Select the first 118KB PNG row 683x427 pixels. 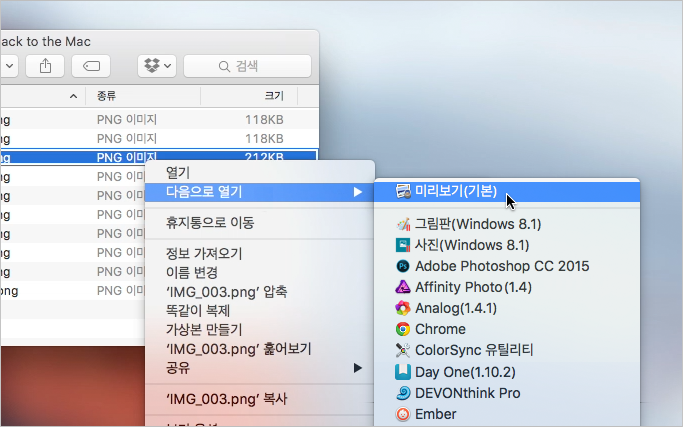pos(159,119)
